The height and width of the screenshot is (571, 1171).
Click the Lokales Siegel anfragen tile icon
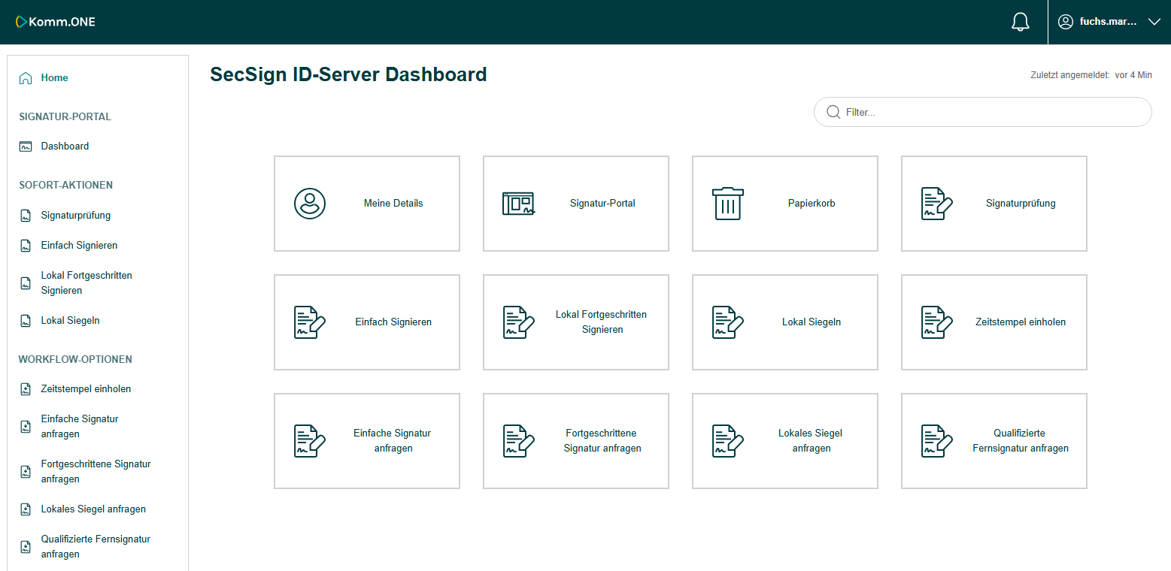click(x=727, y=440)
